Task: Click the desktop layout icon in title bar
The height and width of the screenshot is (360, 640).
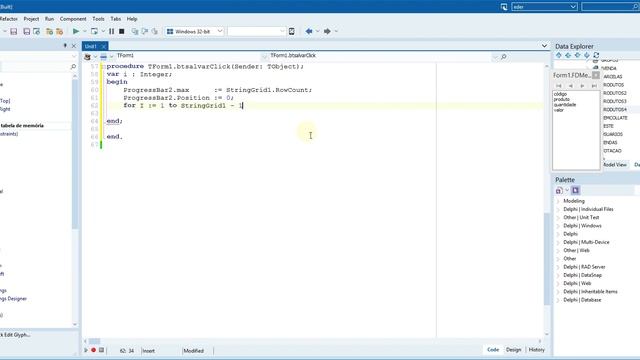Action: 504,7
